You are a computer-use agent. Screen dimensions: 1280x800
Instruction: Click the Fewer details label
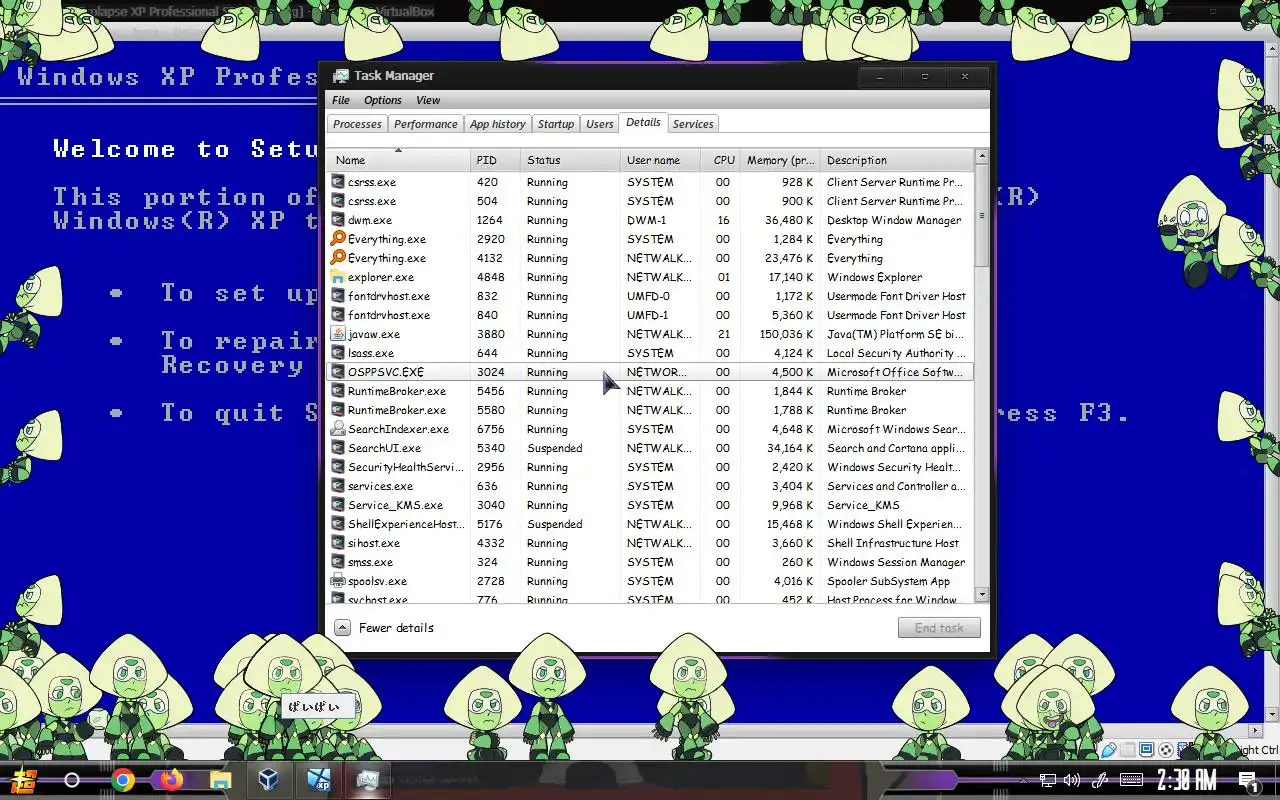tap(396, 628)
